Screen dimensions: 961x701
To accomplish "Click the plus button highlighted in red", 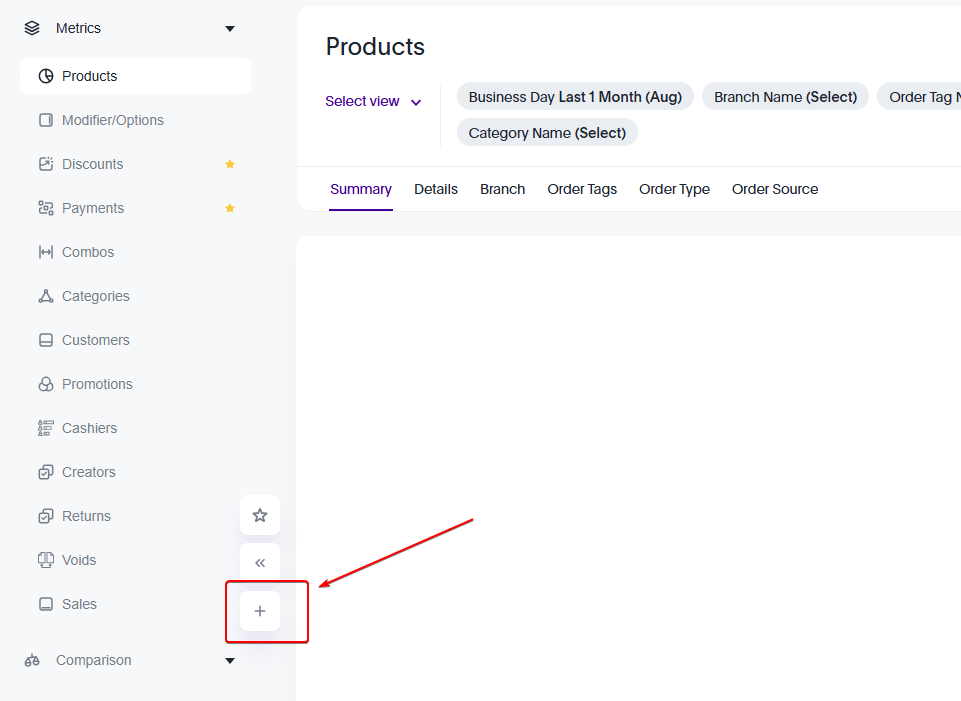I will (x=260, y=610).
